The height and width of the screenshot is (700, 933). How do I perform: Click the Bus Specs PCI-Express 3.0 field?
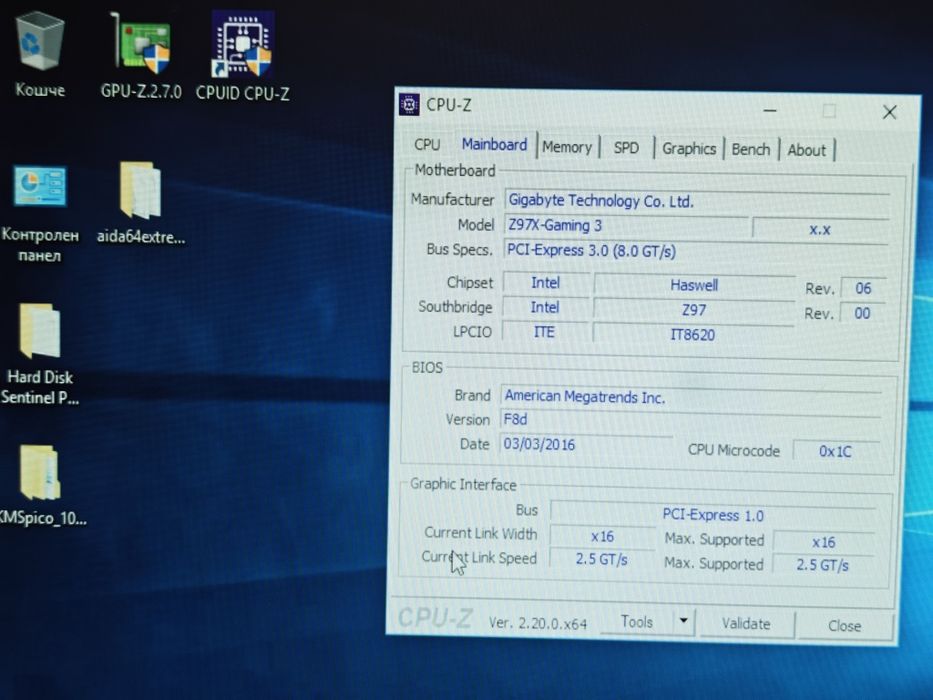pos(696,251)
